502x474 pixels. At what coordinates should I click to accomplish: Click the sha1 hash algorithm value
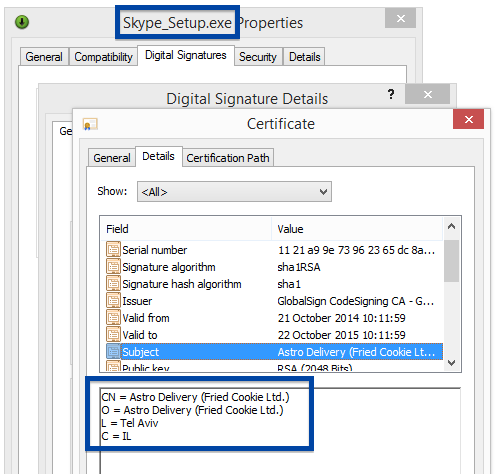point(289,284)
